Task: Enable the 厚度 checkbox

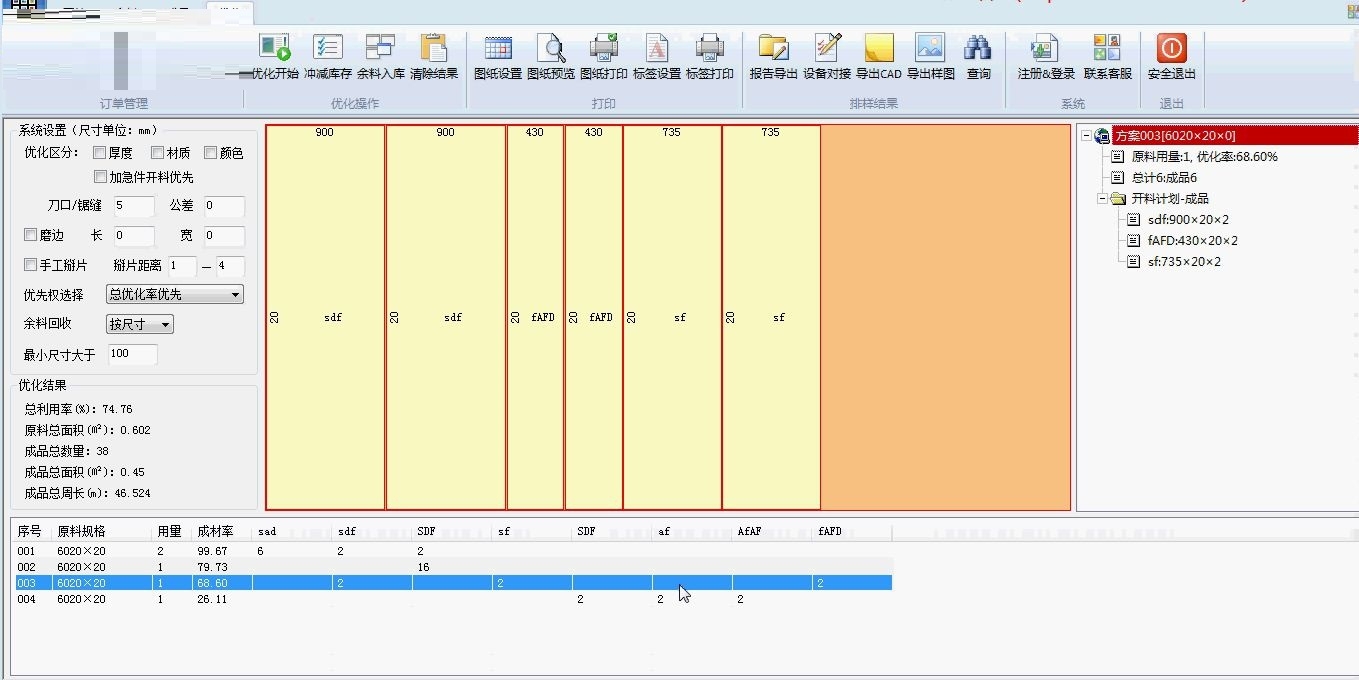Action: [99, 153]
